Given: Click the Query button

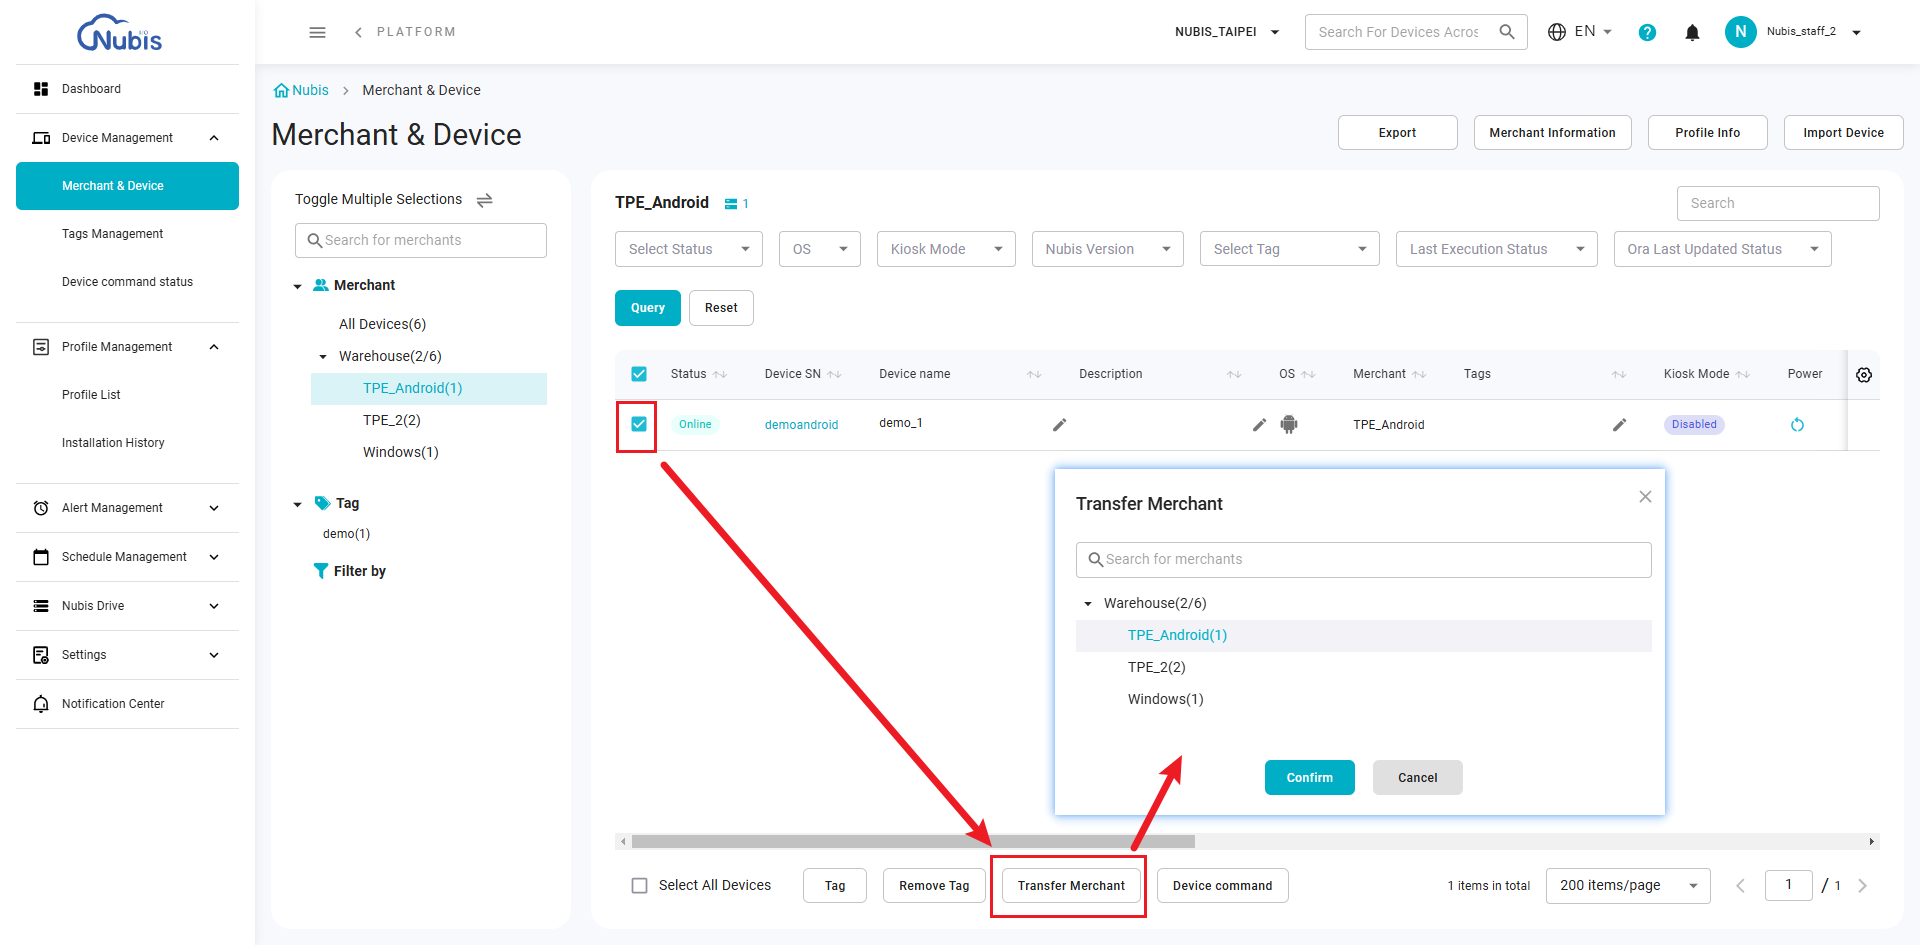Looking at the screenshot, I should (x=647, y=308).
